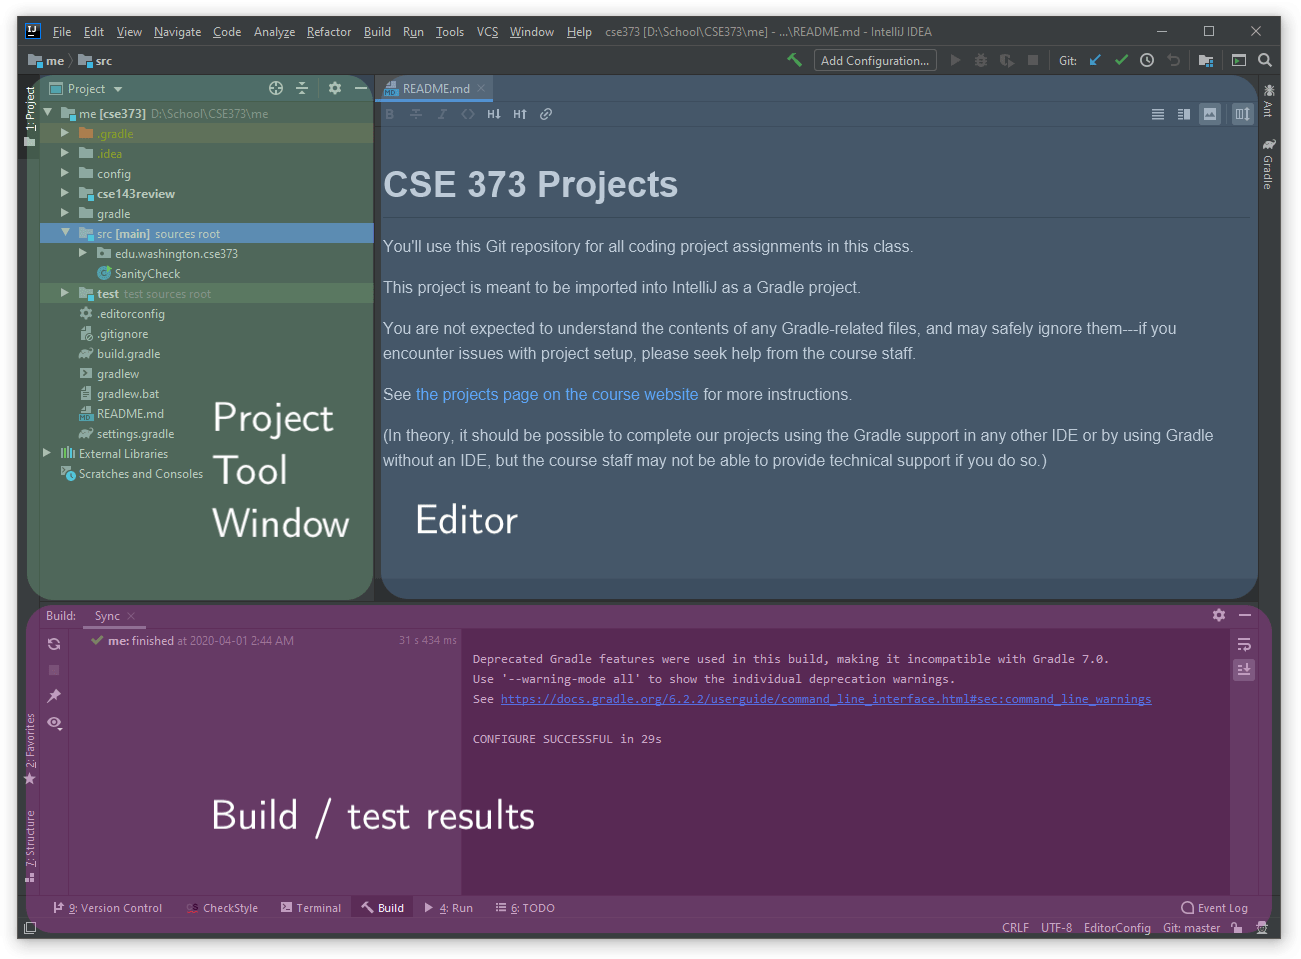1301x959 pixels.
Task: Collapse the src [main] sources root
Action: pyautogui.click(x=65, y=233)
